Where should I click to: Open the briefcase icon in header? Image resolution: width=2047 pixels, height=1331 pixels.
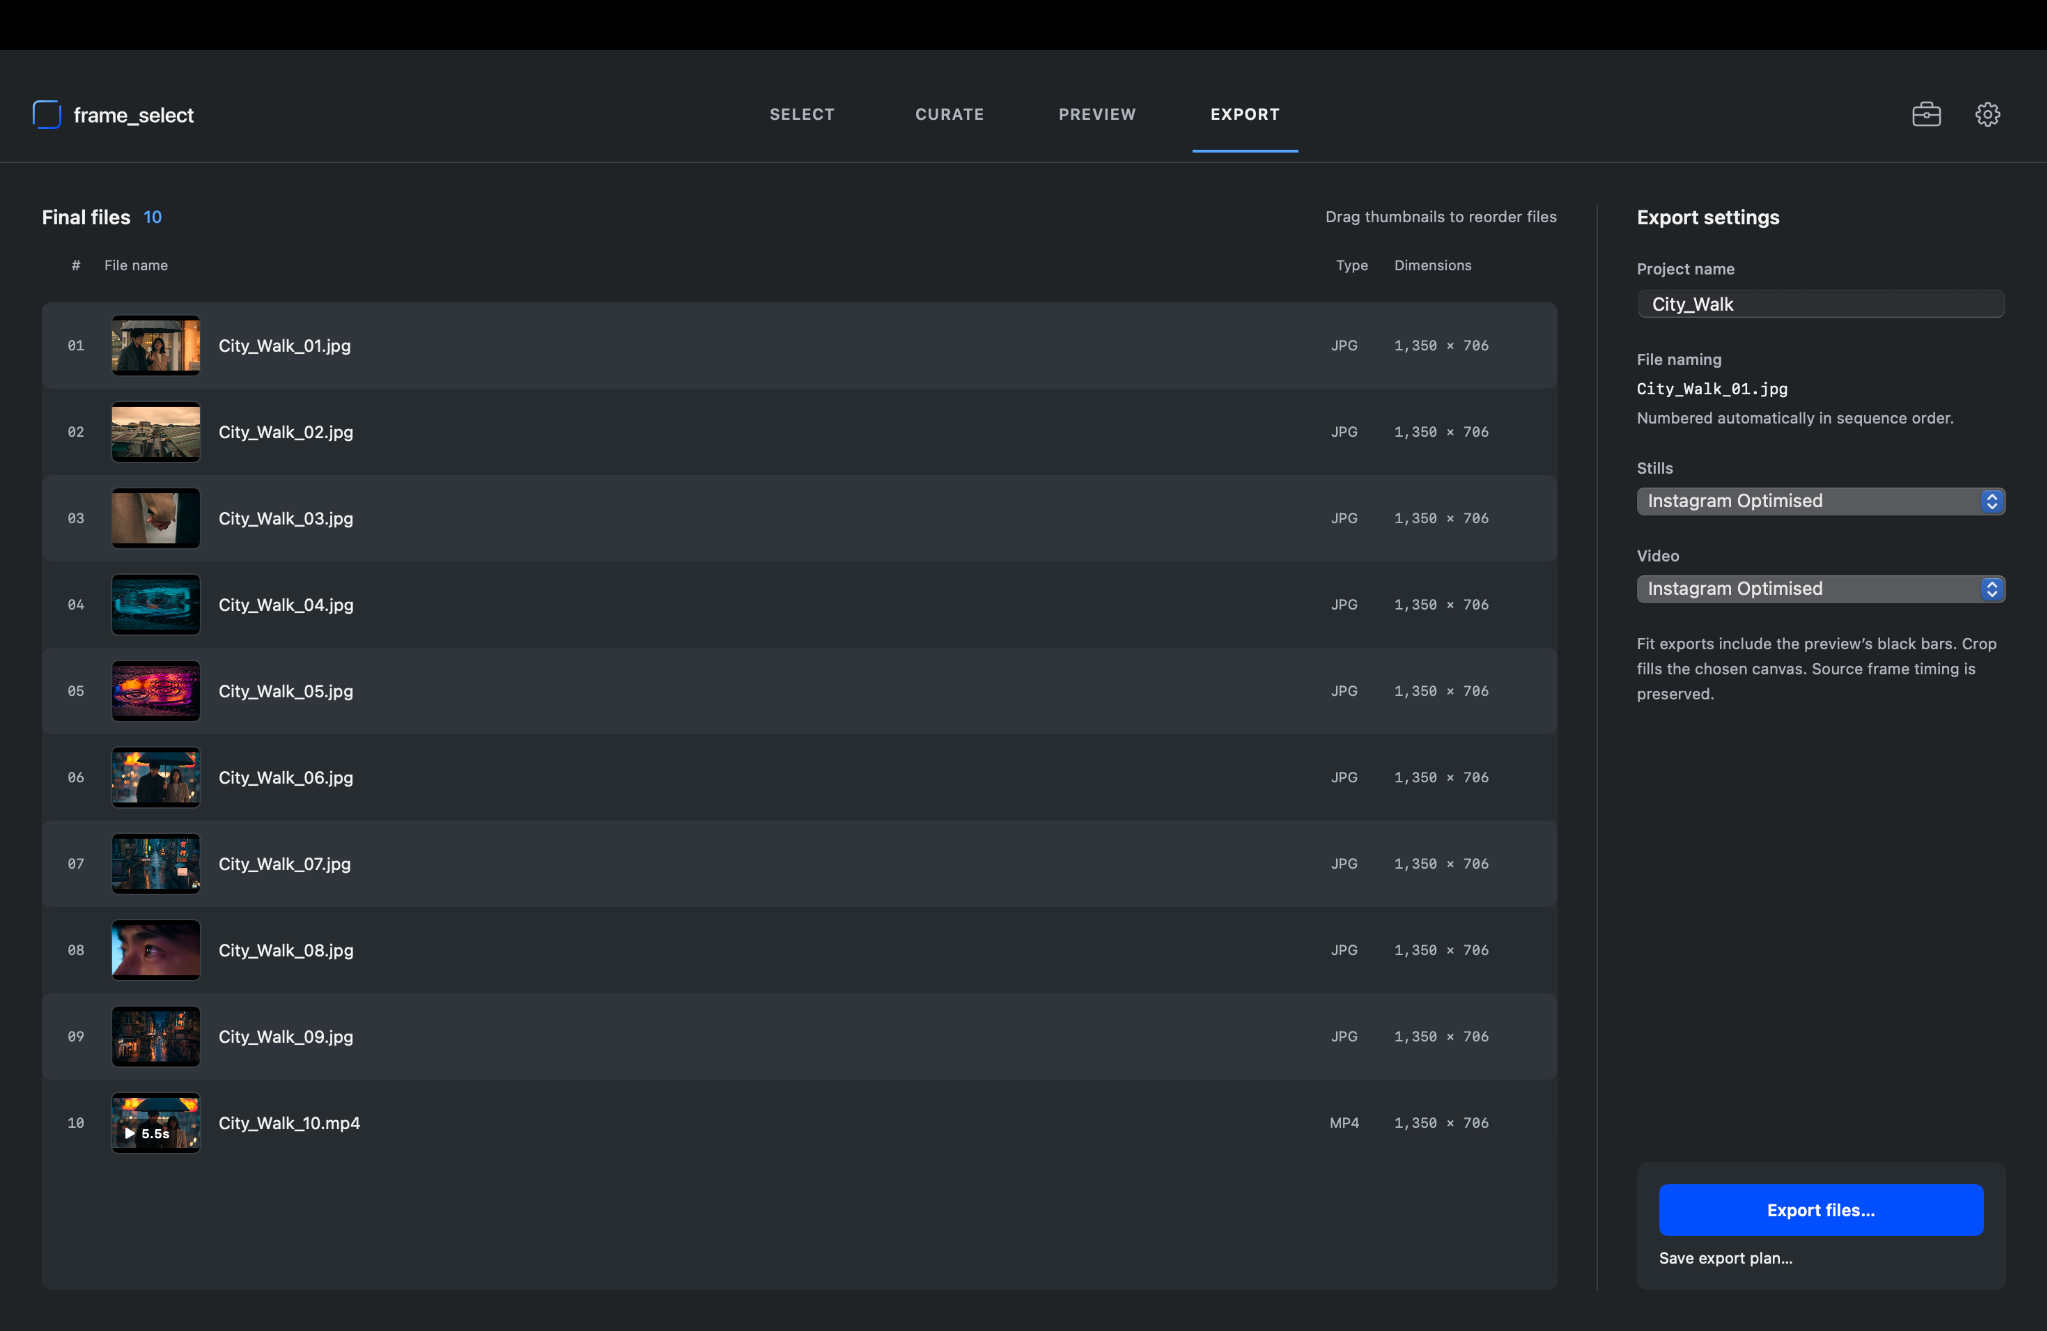(1926, 114)
